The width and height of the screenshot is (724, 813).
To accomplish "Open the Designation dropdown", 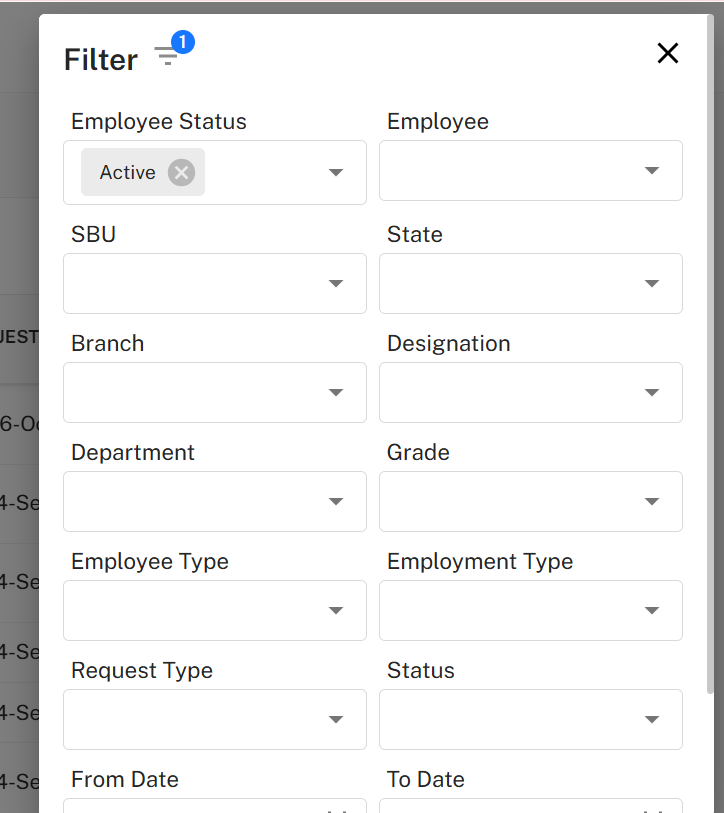I will [651, 392].
